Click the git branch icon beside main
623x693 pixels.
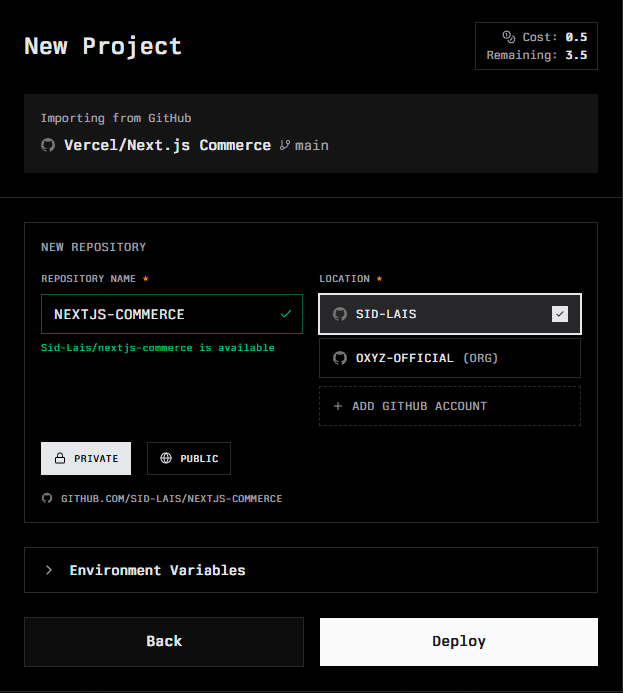coord(285,146)
